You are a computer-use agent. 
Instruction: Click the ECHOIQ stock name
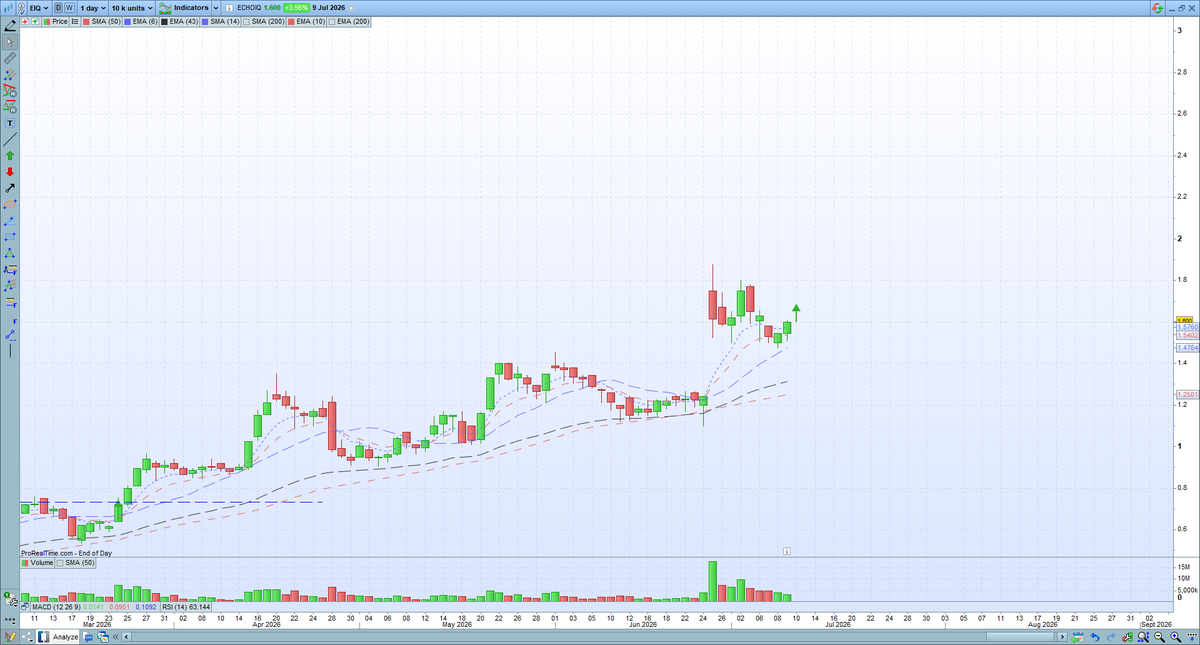[248, 8]
